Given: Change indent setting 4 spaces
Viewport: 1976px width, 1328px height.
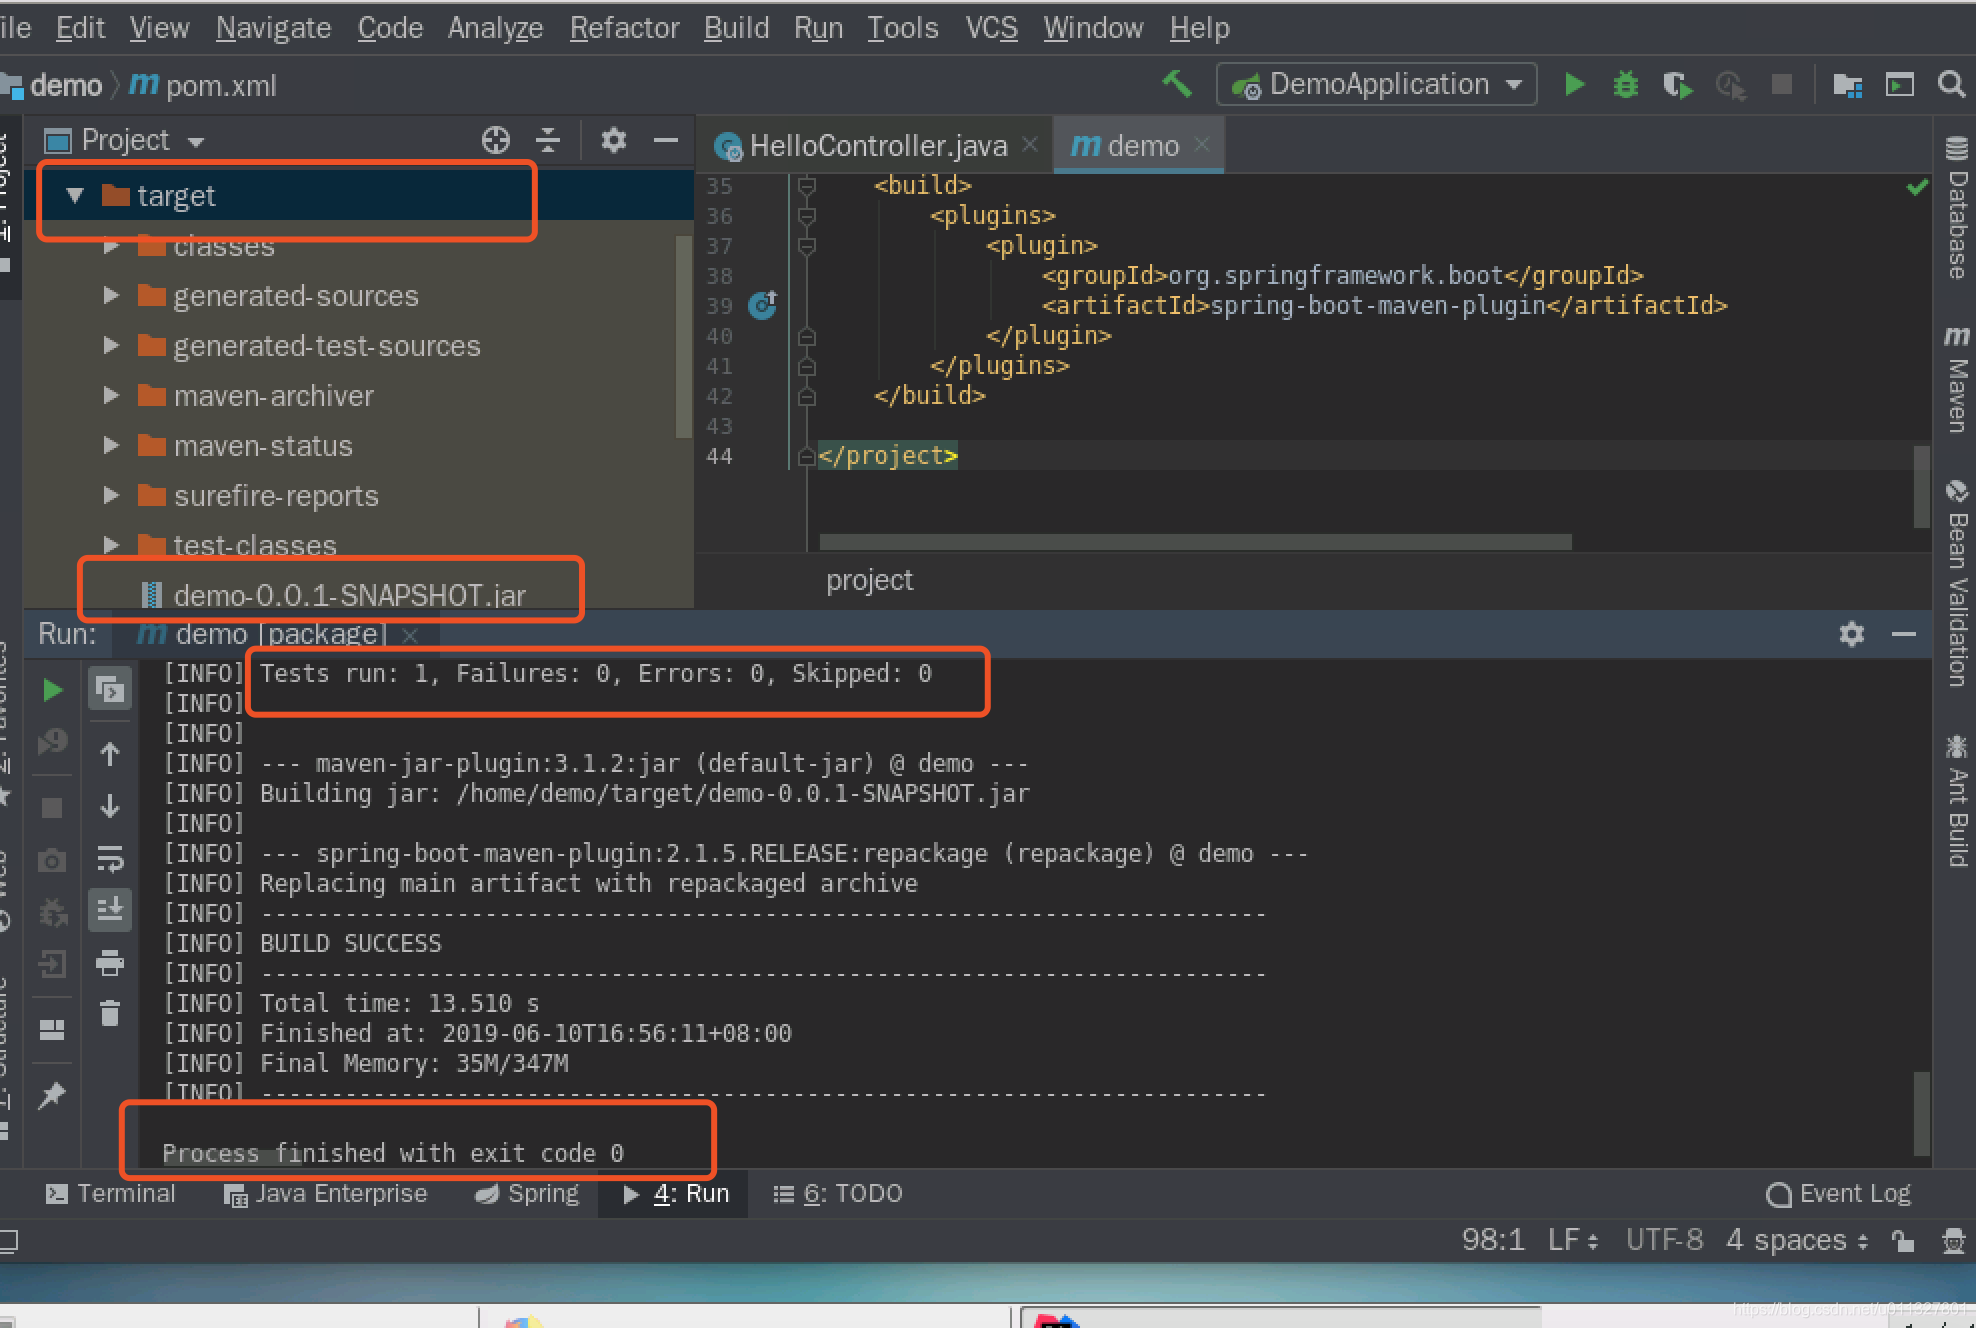Looking at the screenshot, I should coord(1797,1241).
